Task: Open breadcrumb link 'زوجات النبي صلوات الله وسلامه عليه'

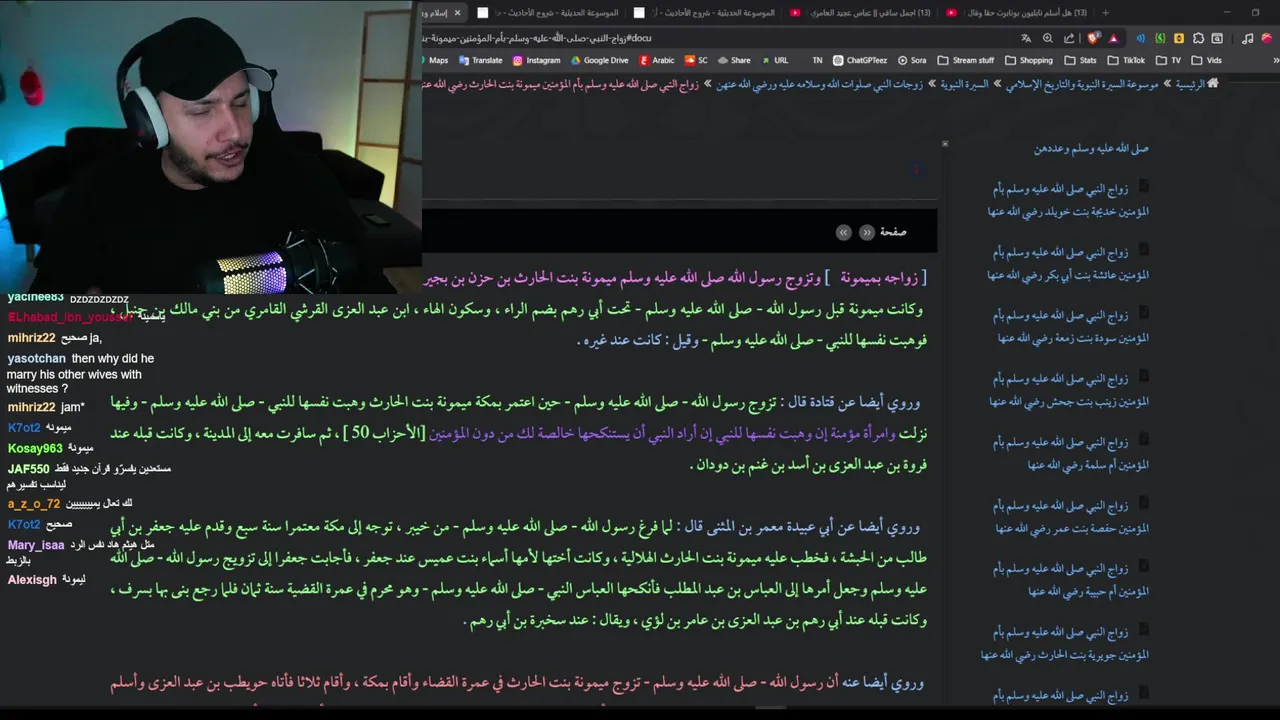Action: coord(820,84)
